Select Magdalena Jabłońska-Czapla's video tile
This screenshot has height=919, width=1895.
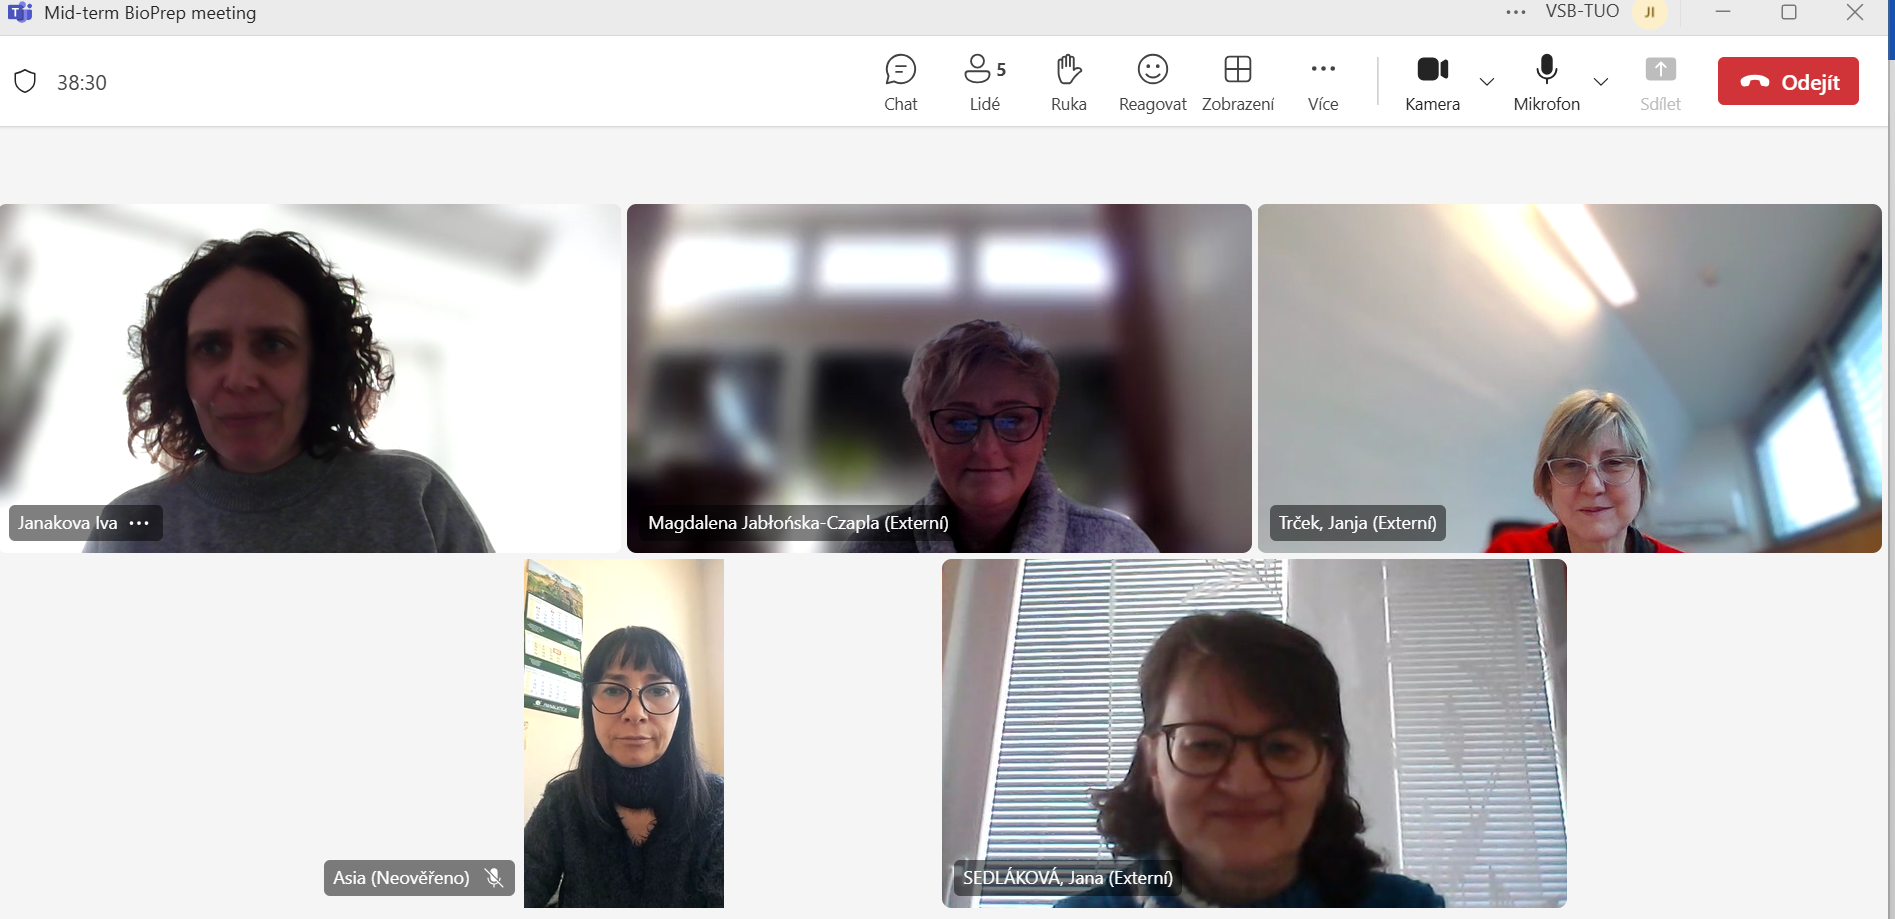pyautogui.click(x=938, y=378)
